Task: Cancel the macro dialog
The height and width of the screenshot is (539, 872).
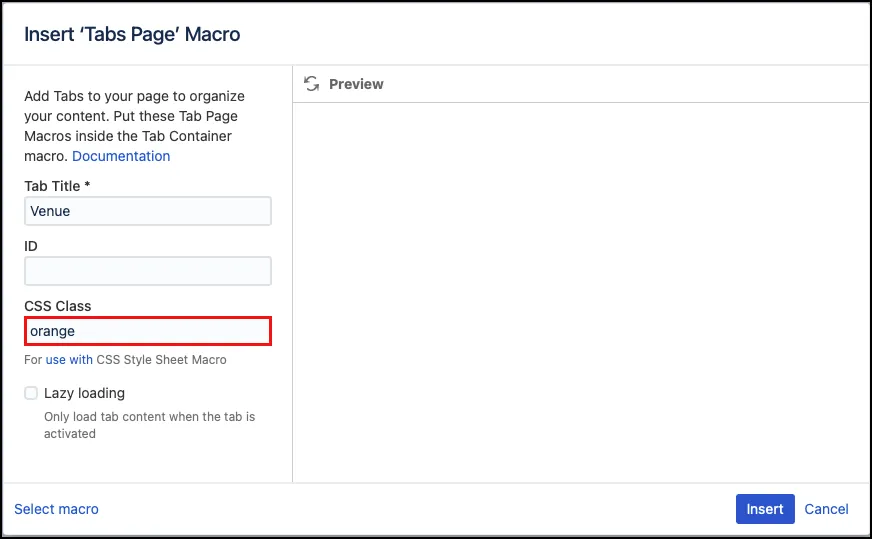Action: point(826,509)
